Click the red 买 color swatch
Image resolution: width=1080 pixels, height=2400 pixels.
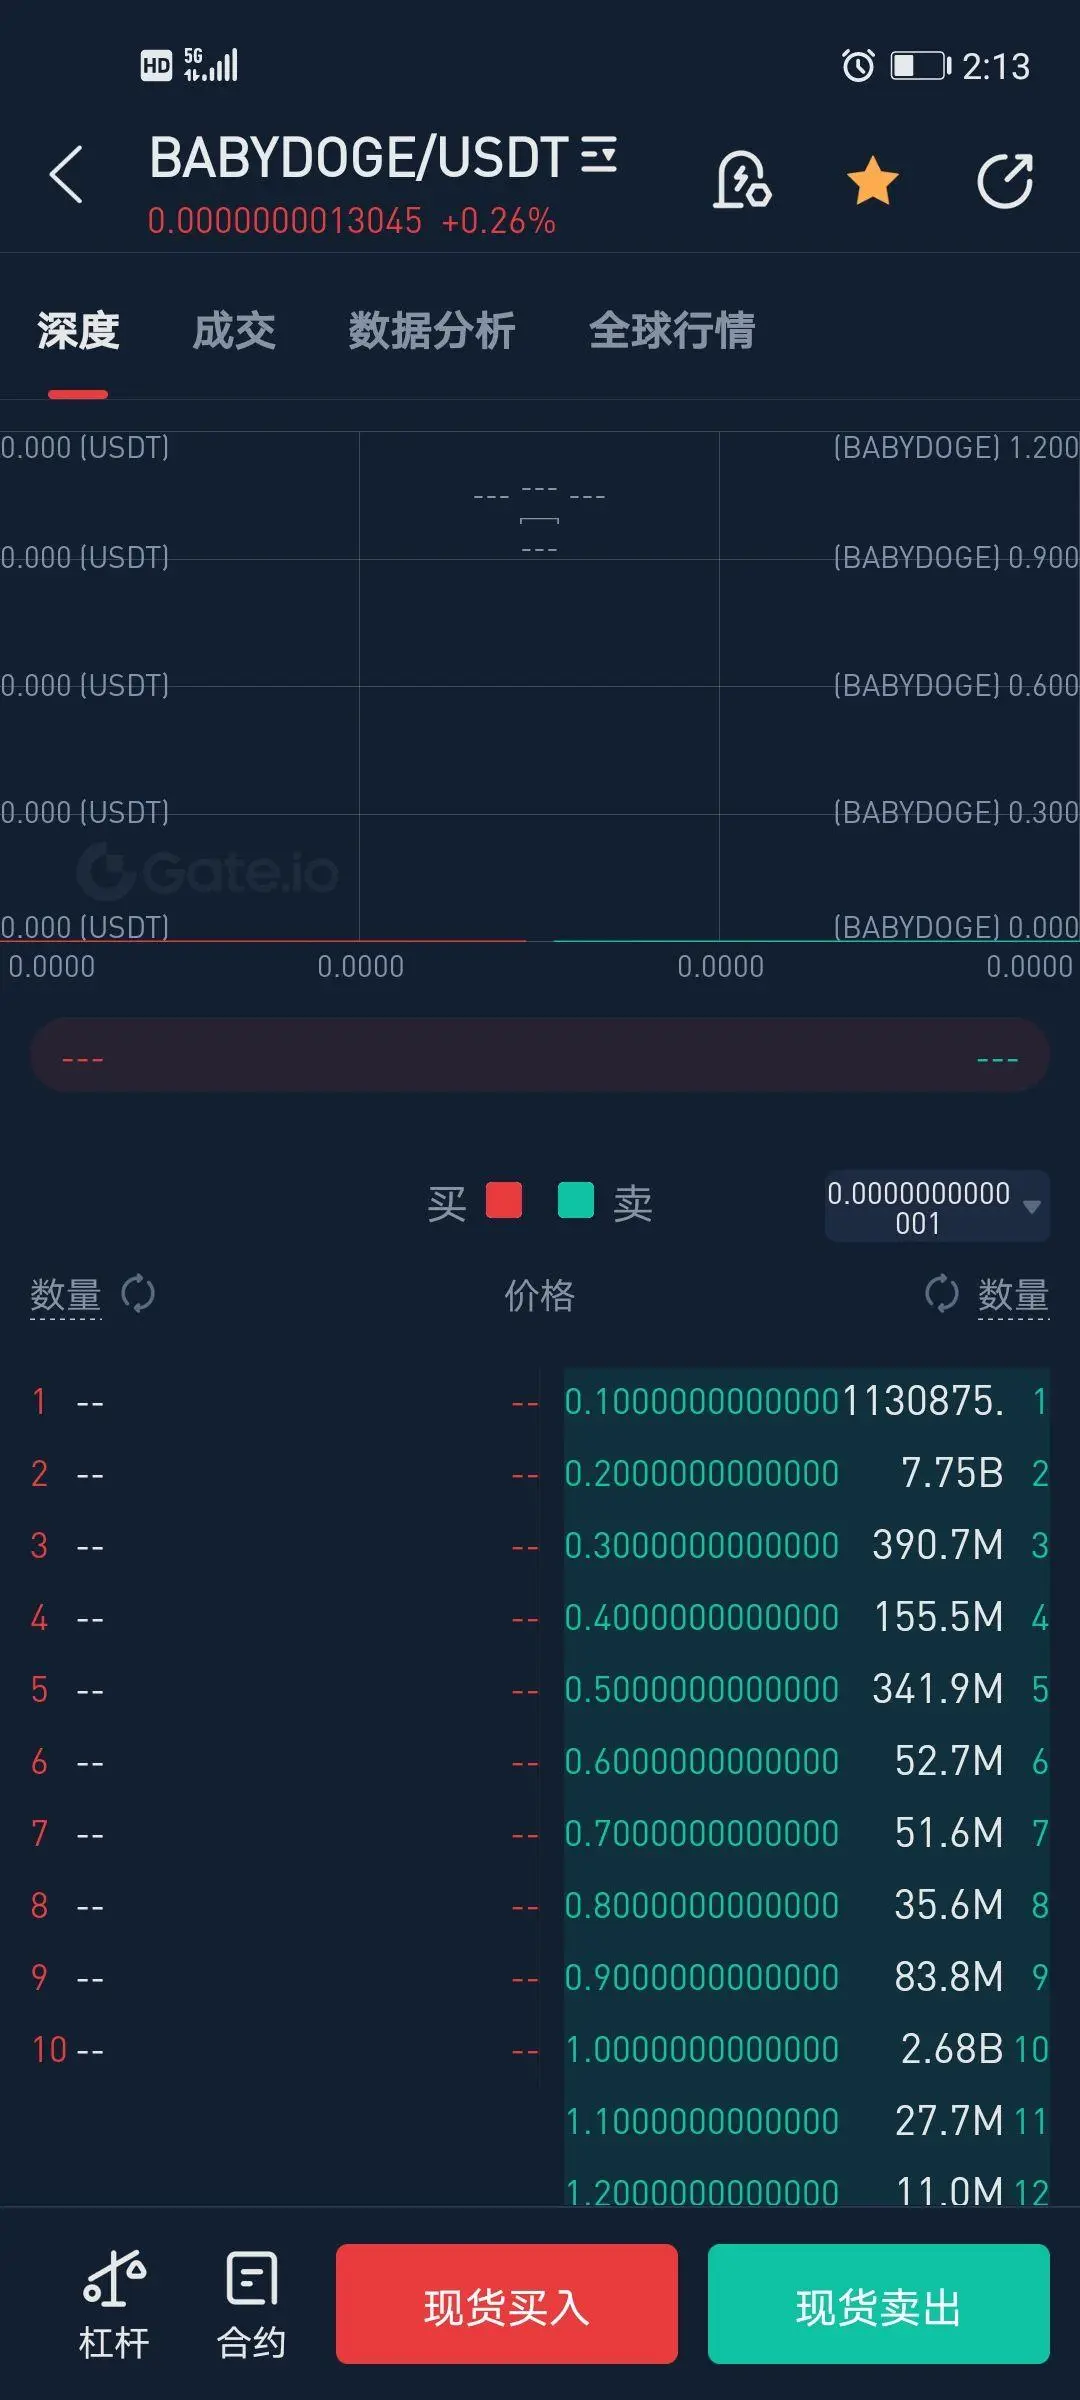click(504, 1200)
